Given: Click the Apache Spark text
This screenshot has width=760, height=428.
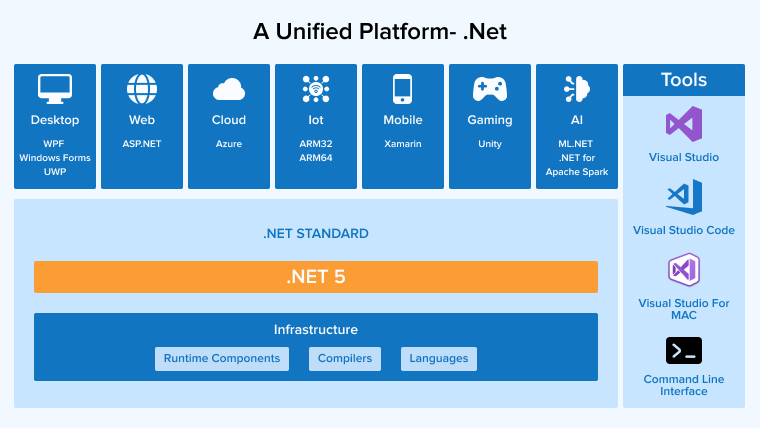Looking at the screenshot, I should [x=577, y=172].
